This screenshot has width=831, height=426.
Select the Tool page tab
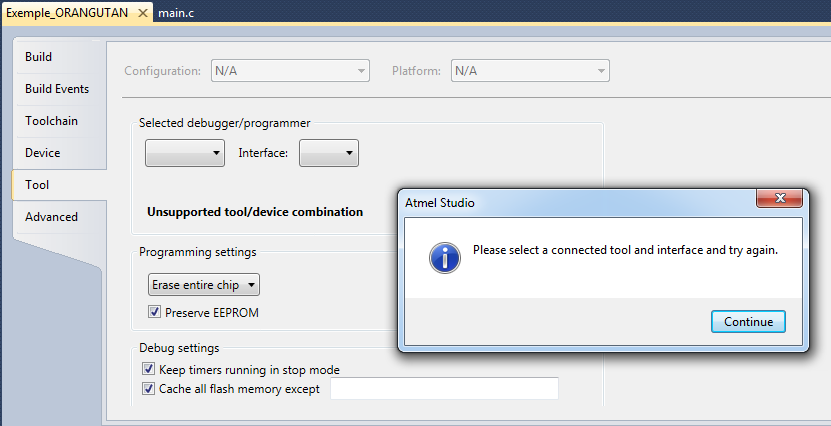pos(37,185)
